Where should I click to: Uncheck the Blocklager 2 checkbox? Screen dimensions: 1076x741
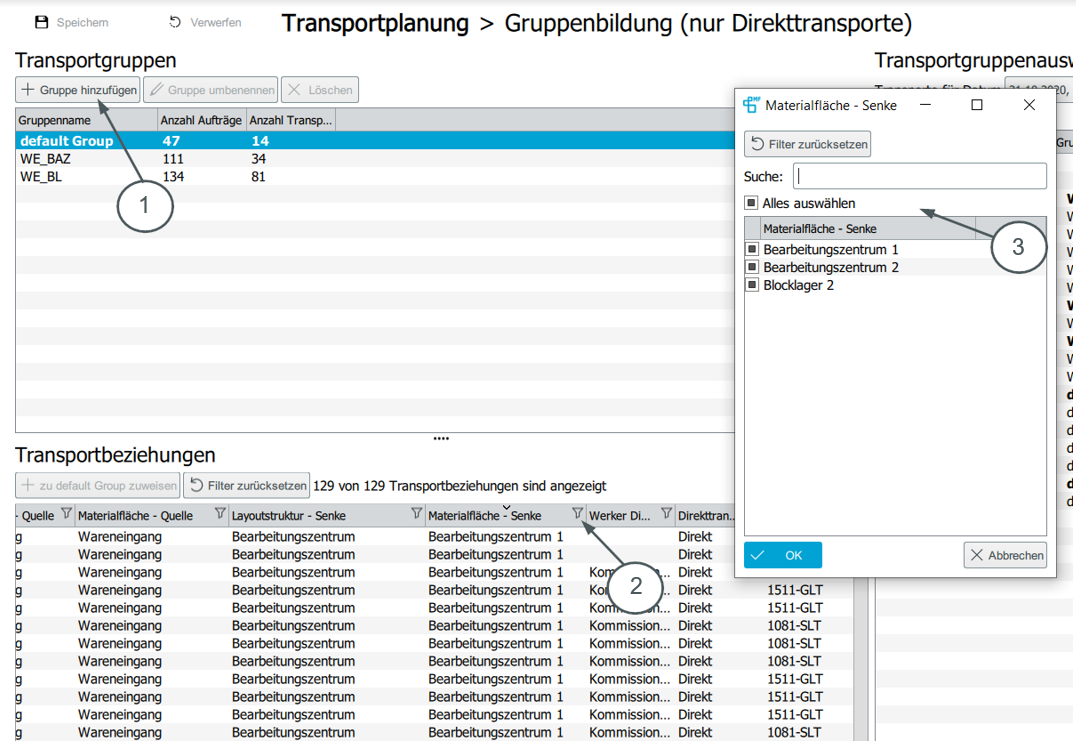753,285
